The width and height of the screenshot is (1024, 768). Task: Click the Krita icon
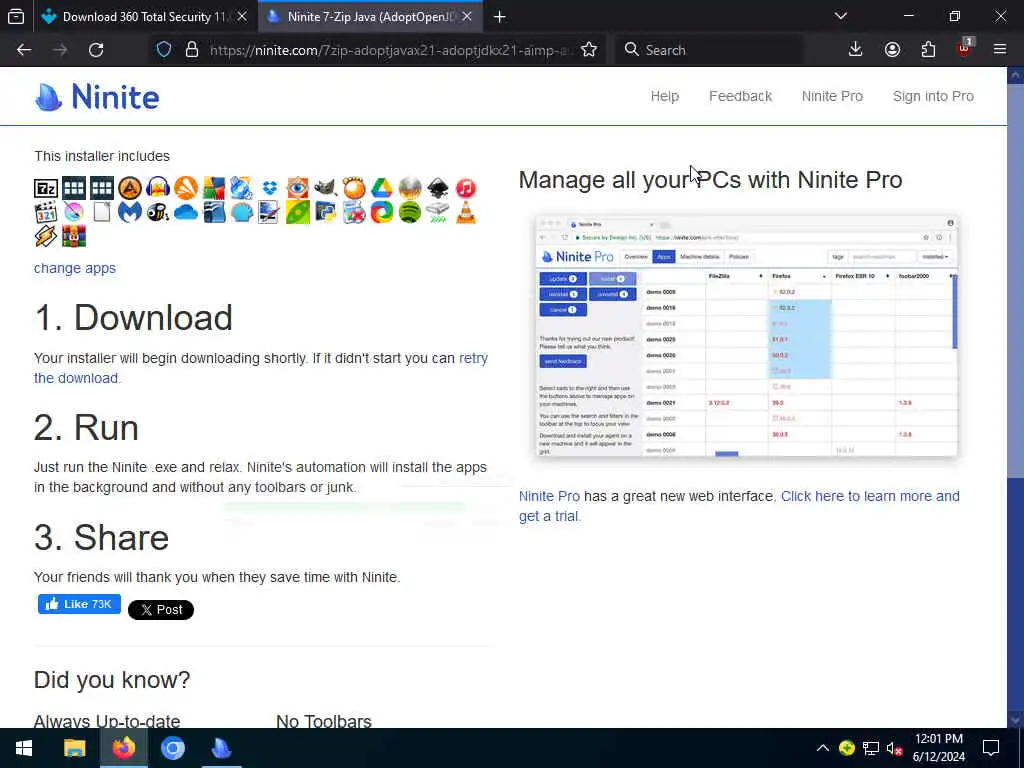(x=74, y=212)
